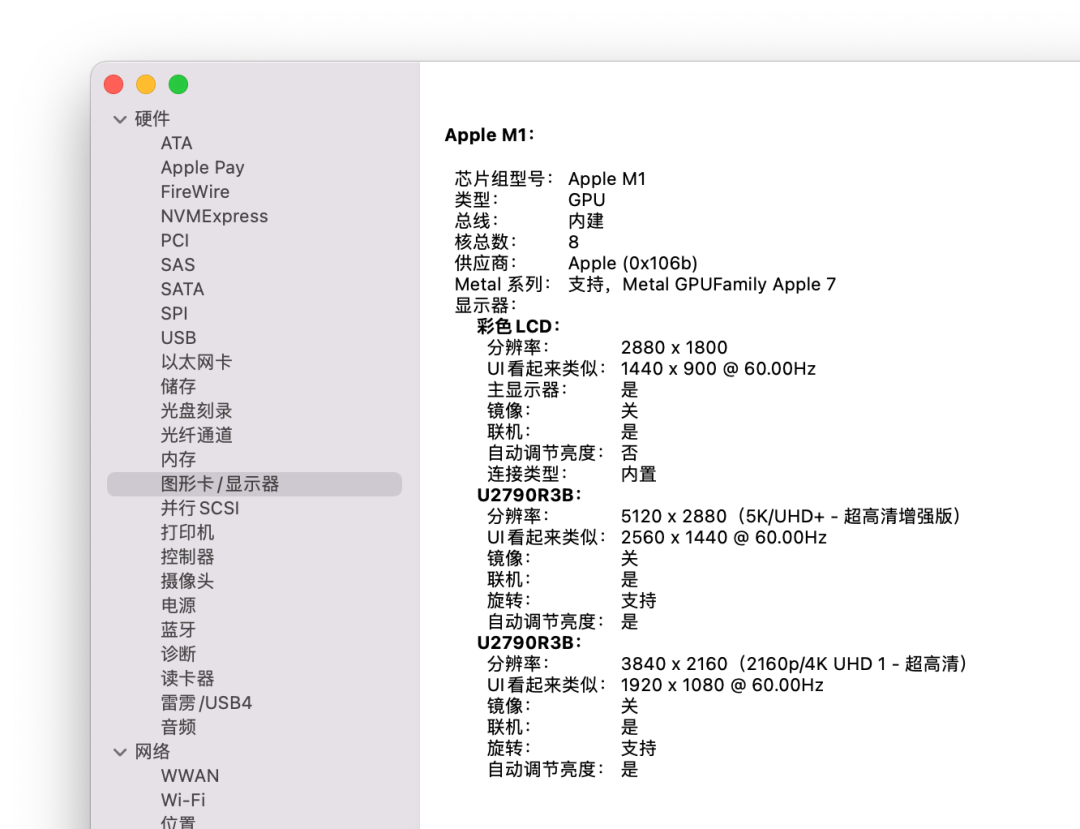Select 读卡器 in the sidebar

click(187, 678)
